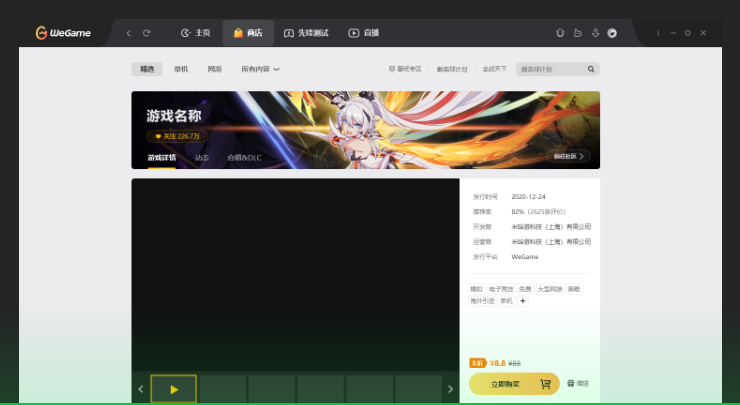This screenshot has height=405, width=740.
Task: Select the 游戏详情 tab
Action: (161, 158)
